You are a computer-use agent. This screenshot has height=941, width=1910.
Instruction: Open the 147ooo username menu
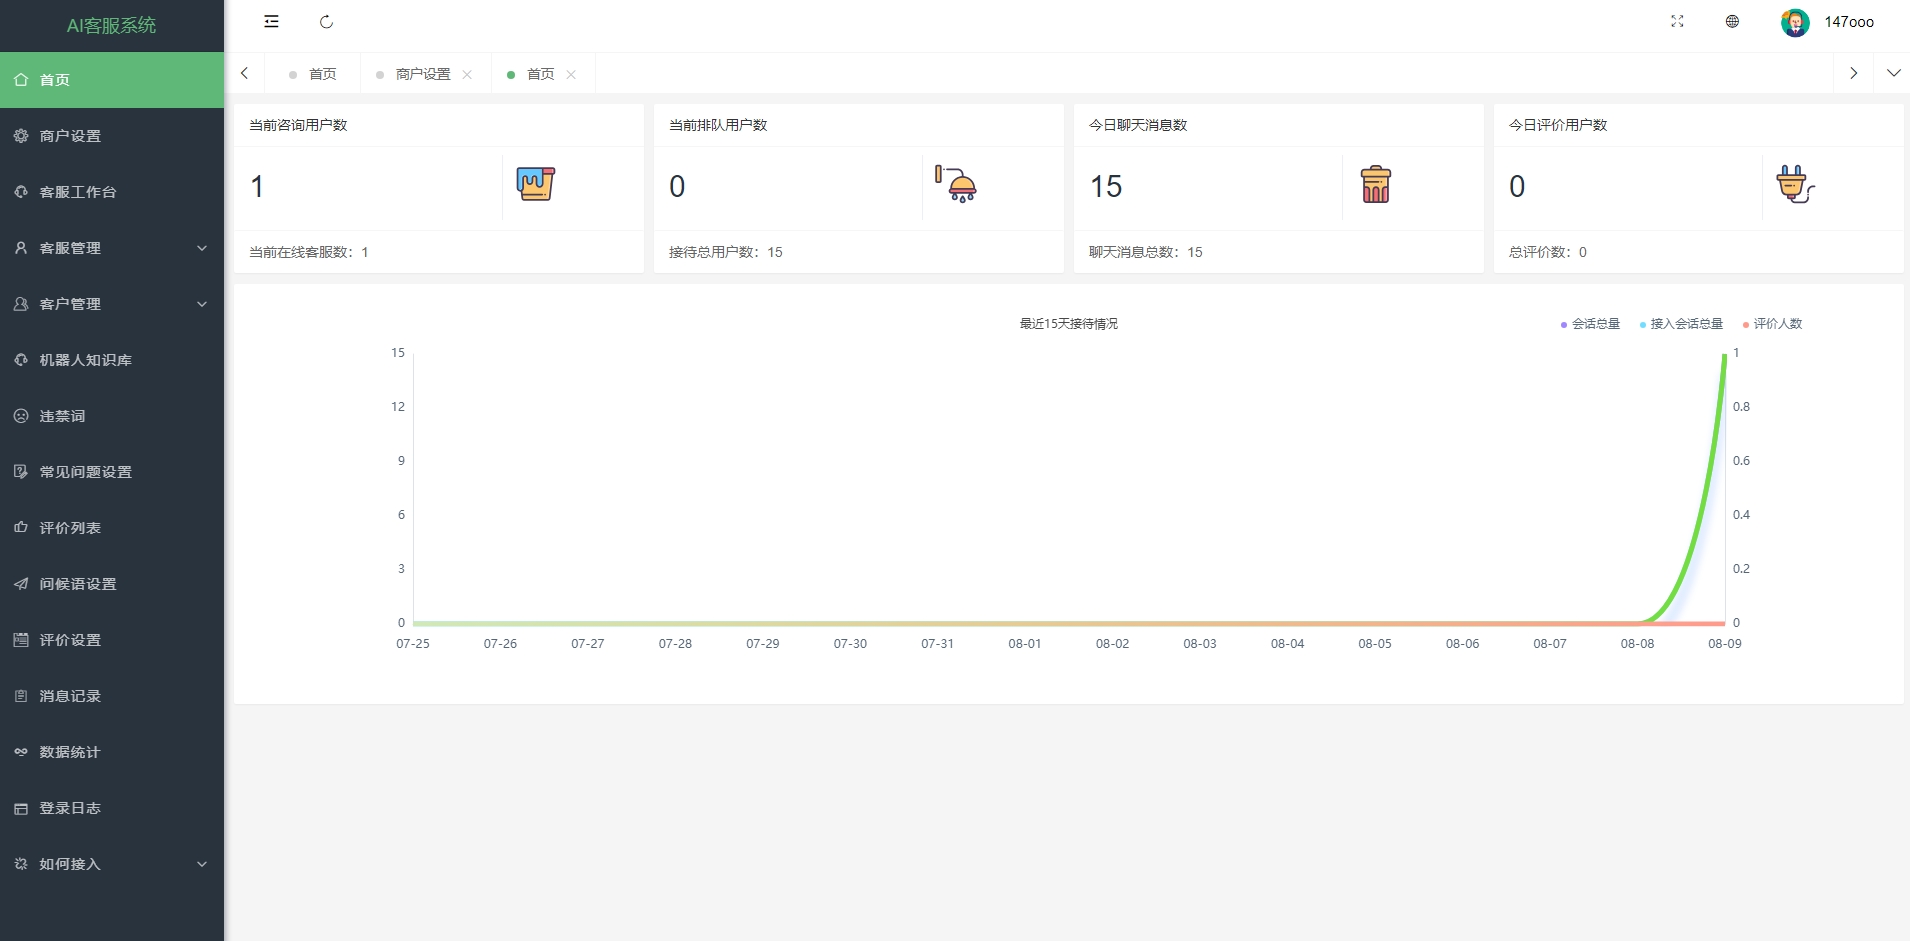click(1848, 22)
